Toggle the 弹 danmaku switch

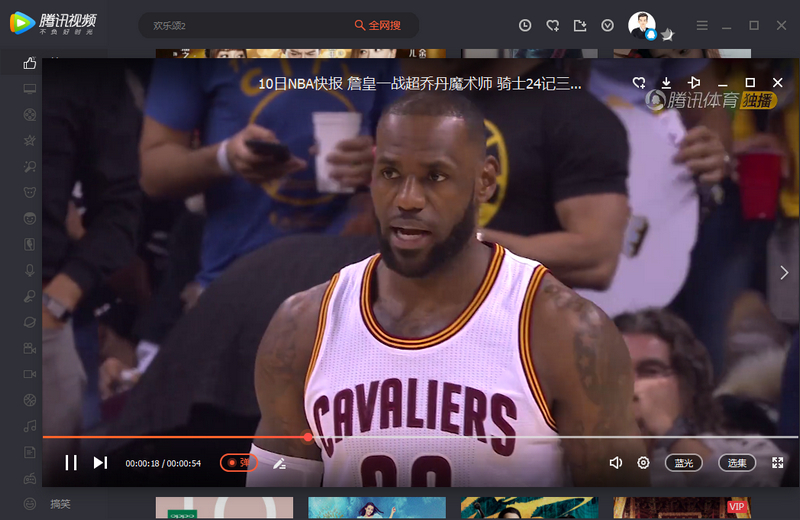pos(239,463)
